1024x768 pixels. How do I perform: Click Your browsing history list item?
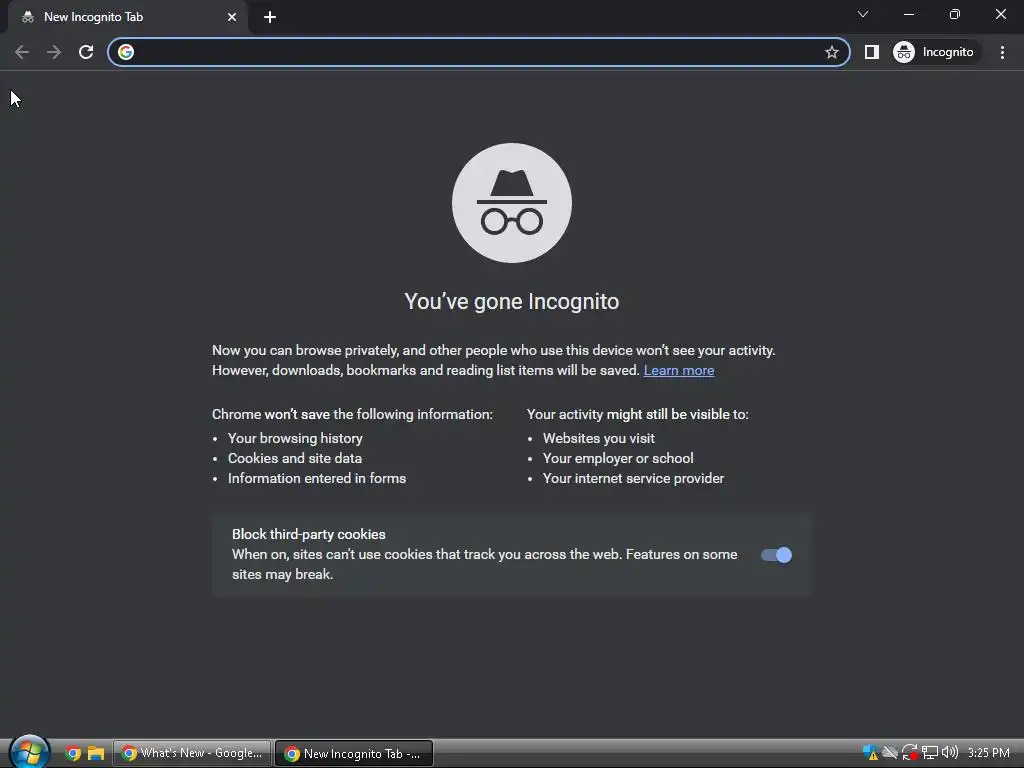coord(295,438)
